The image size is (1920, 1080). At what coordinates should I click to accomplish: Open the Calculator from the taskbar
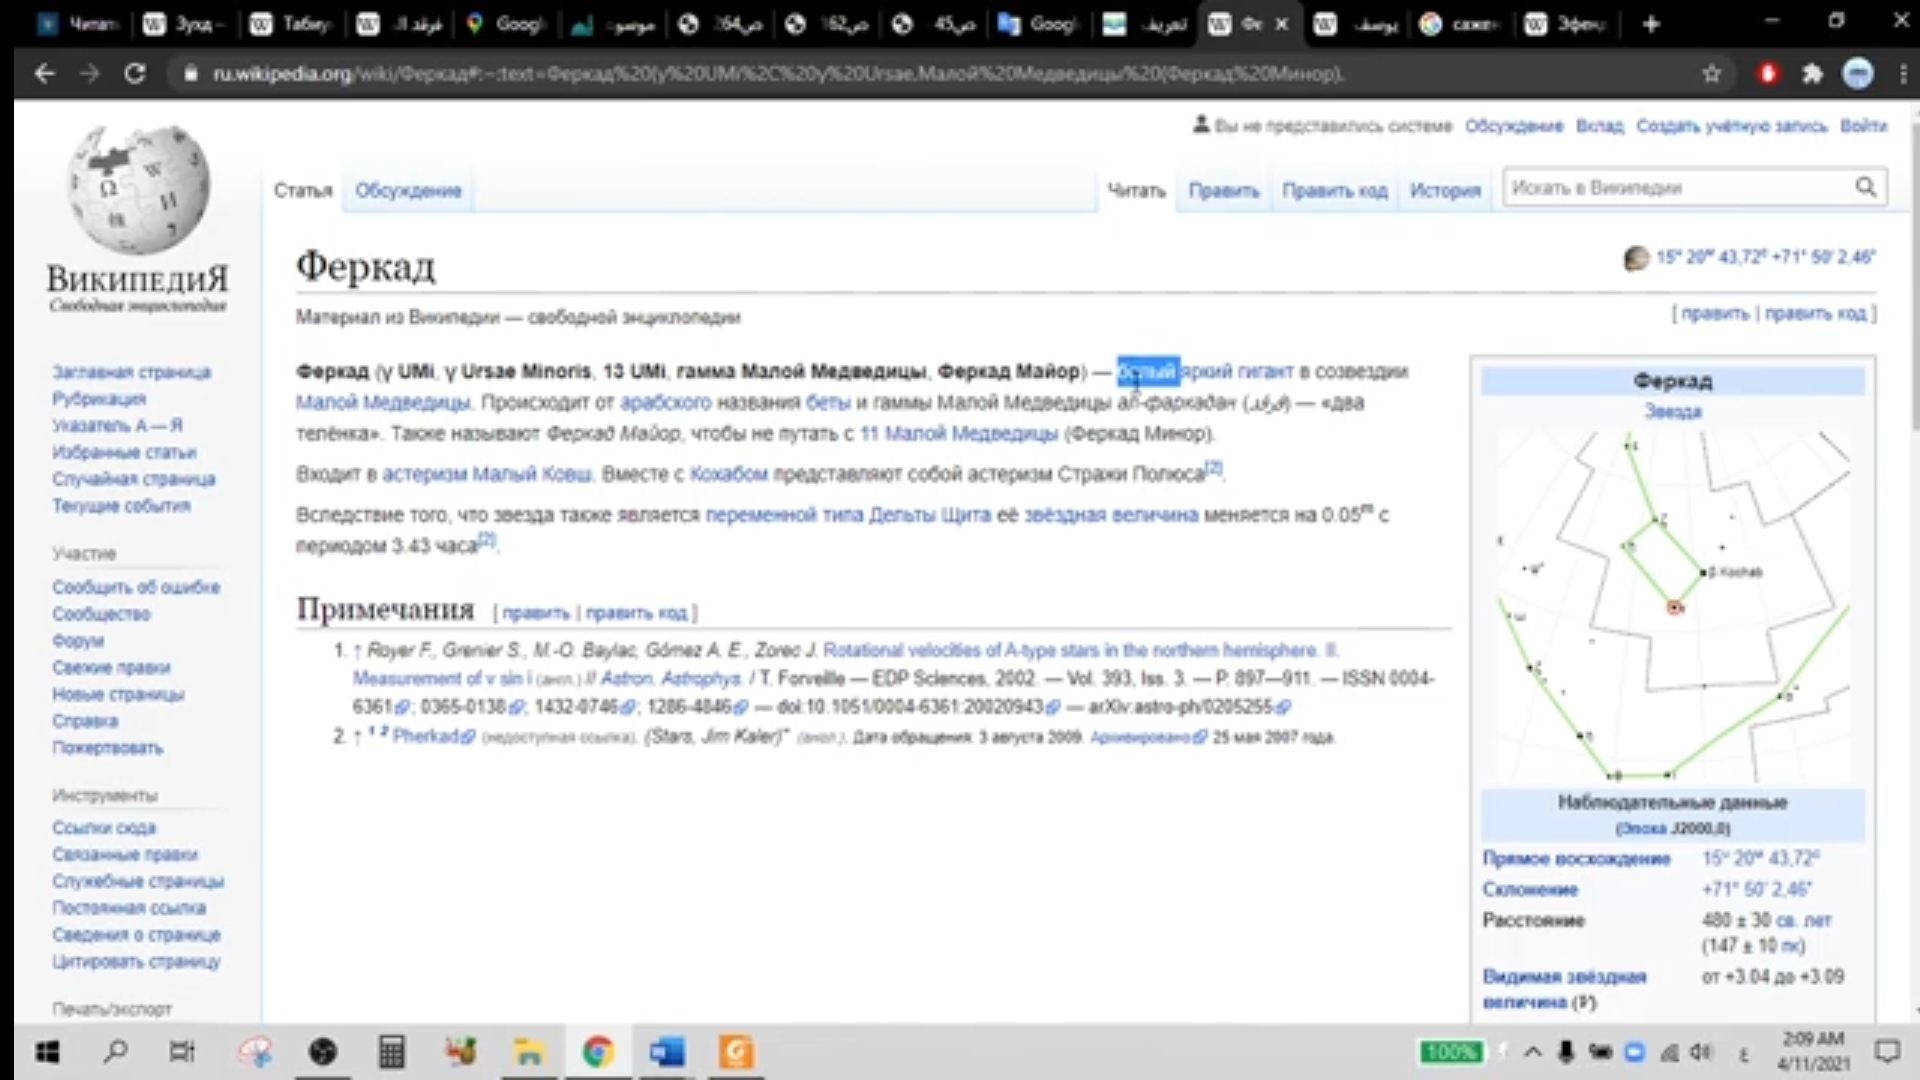pyautogui.click(x=391, y=1052)
